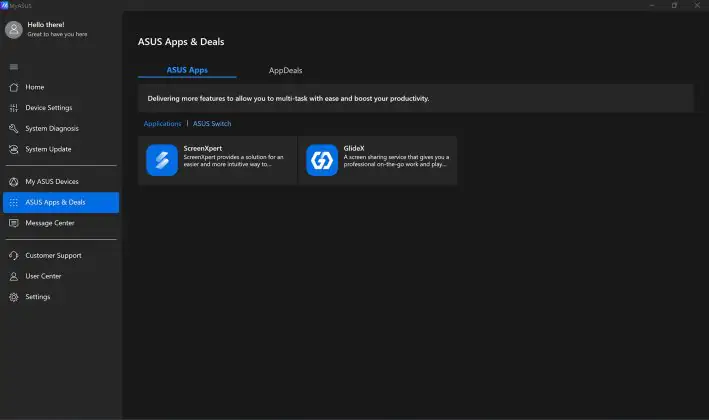Close the MyASUS window
709x420 pixels.
coord(697,5)
